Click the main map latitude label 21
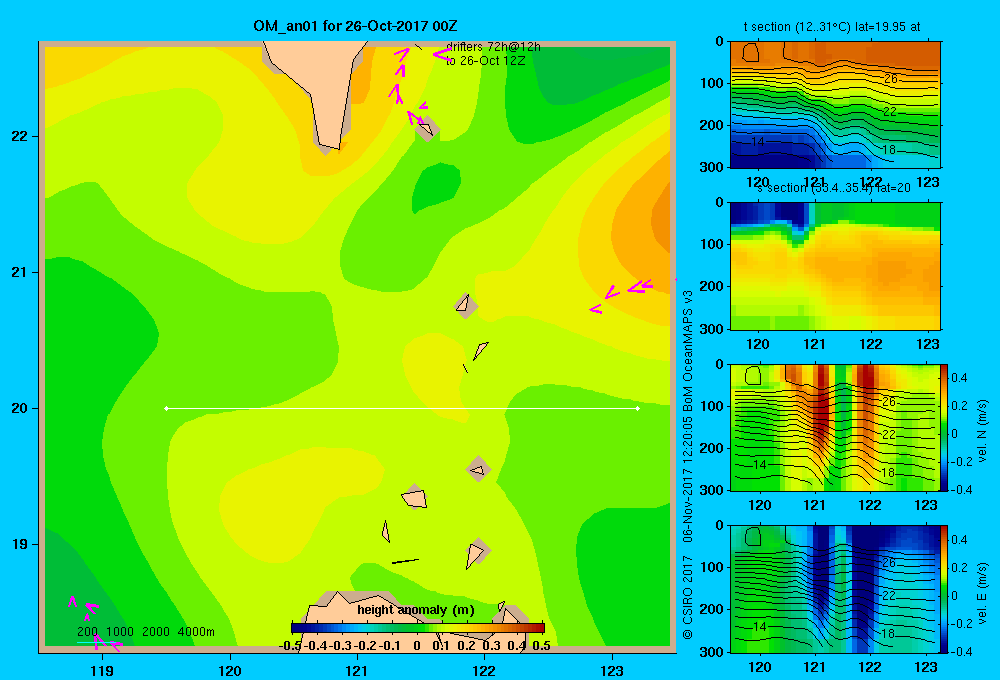 pos(20,272)
